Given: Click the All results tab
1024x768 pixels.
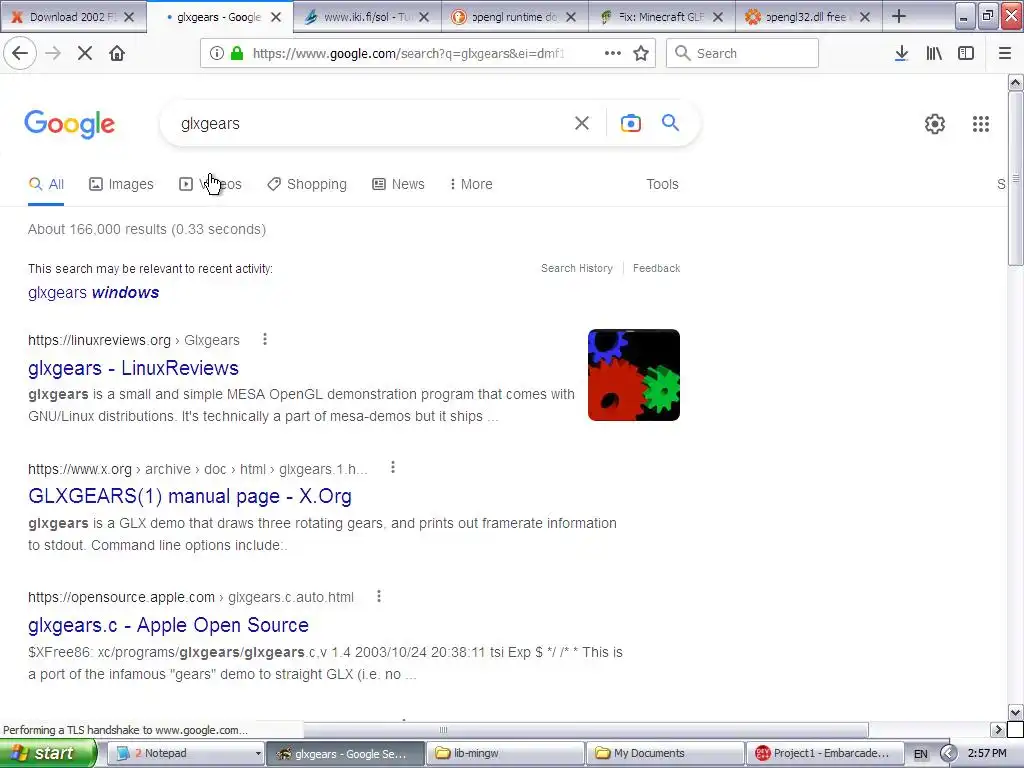Looking at the screenshot, I should (46, 184).
